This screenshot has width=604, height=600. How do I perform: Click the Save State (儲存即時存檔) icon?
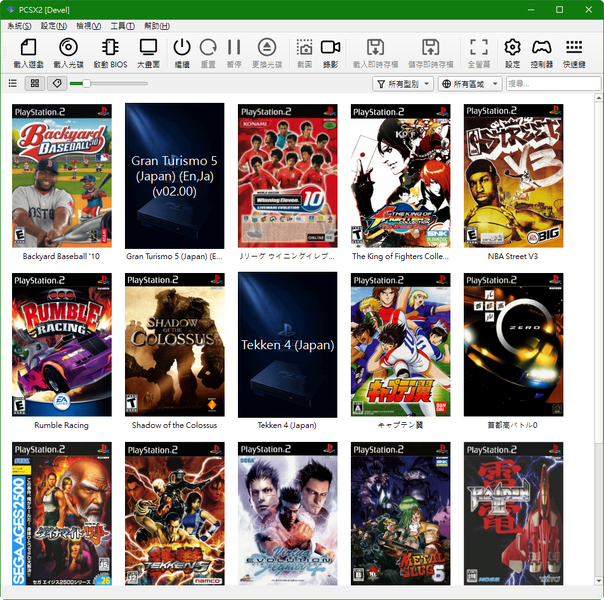[x=431, y=48]
